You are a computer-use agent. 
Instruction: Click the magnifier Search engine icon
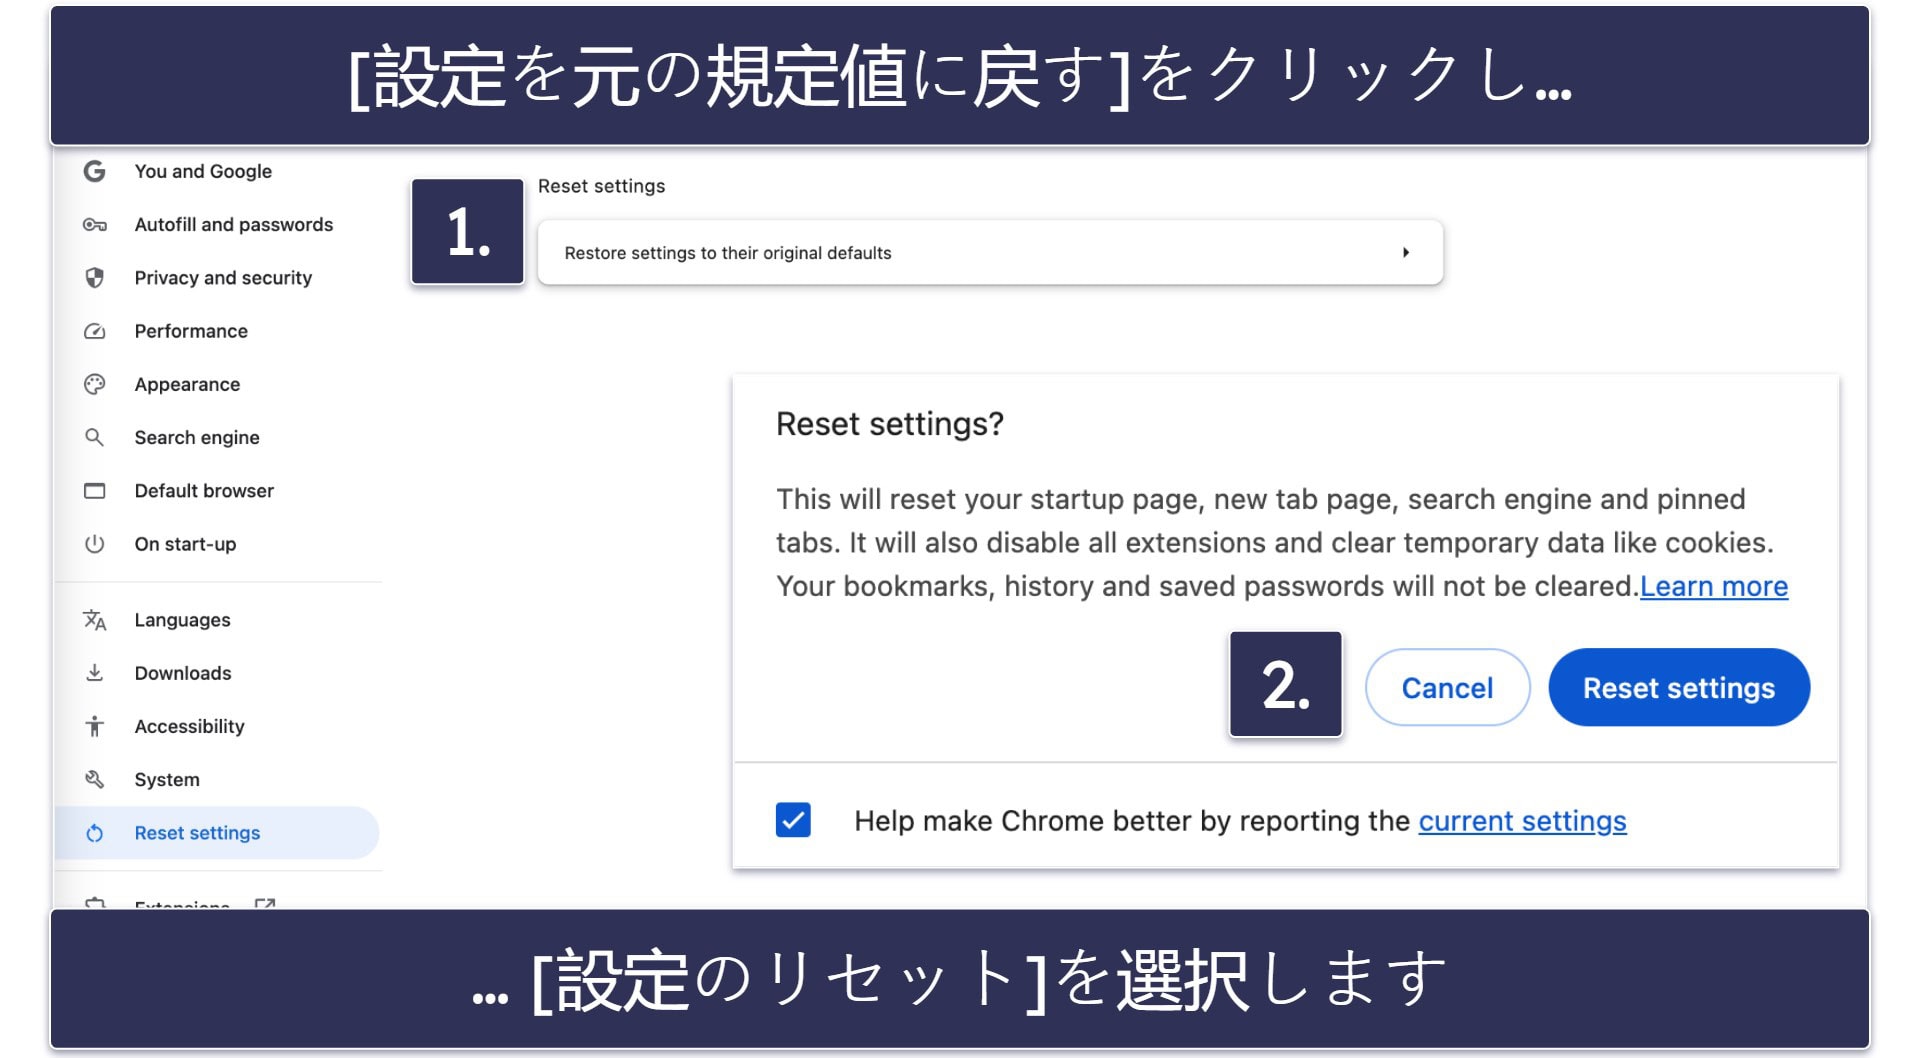(94, 437)
